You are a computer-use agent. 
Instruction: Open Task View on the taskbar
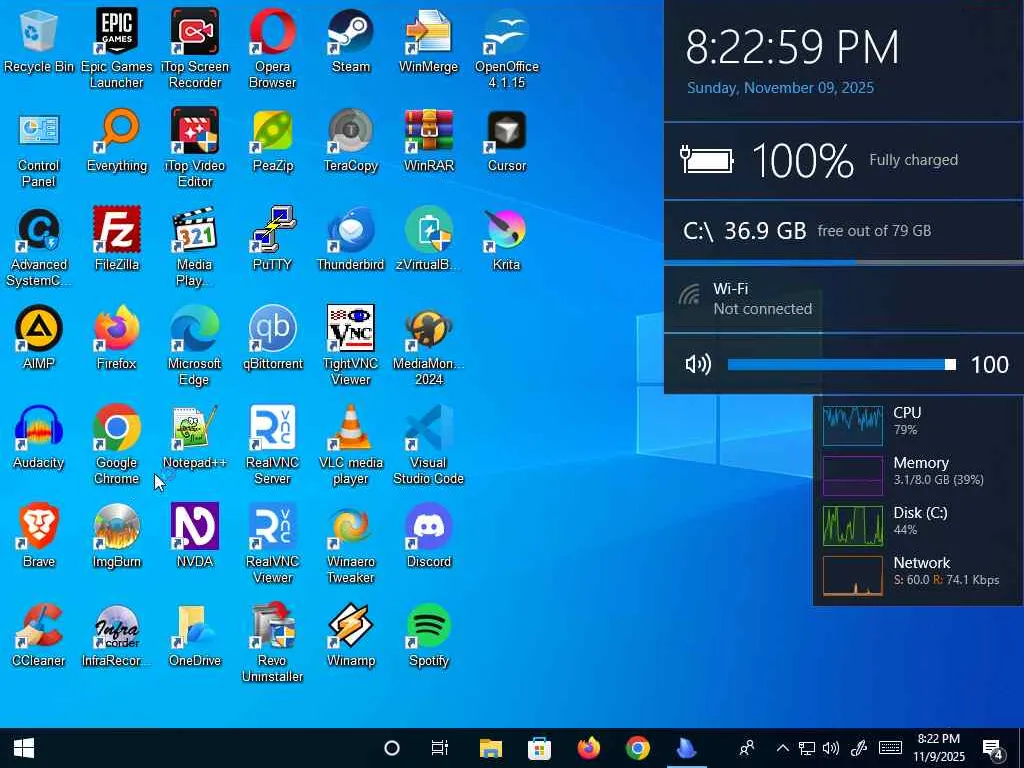coord(440,748)
